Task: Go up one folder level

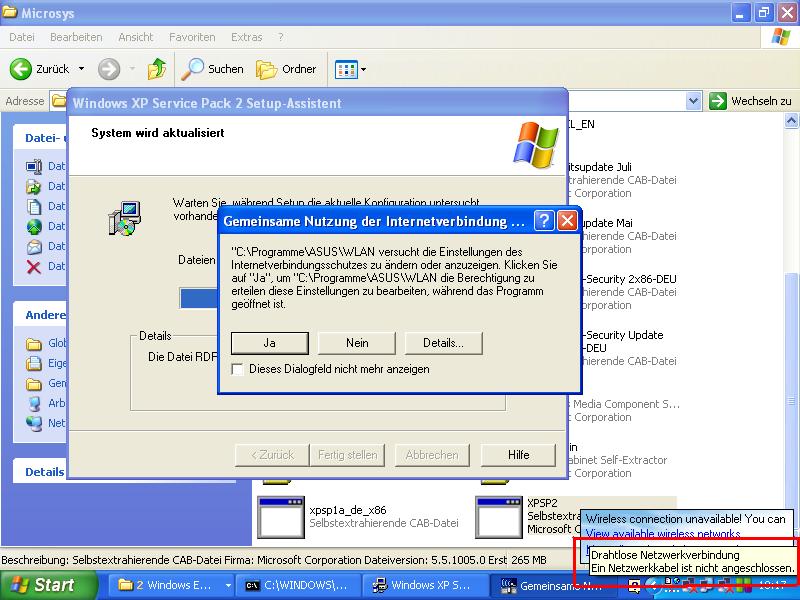Action: [157, 69]
